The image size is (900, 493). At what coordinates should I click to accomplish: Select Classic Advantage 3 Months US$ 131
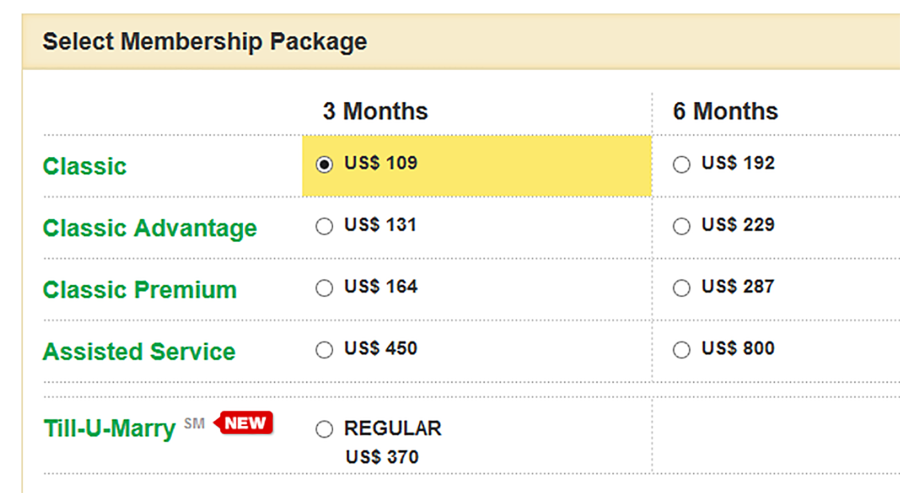[x=324, y=226]
